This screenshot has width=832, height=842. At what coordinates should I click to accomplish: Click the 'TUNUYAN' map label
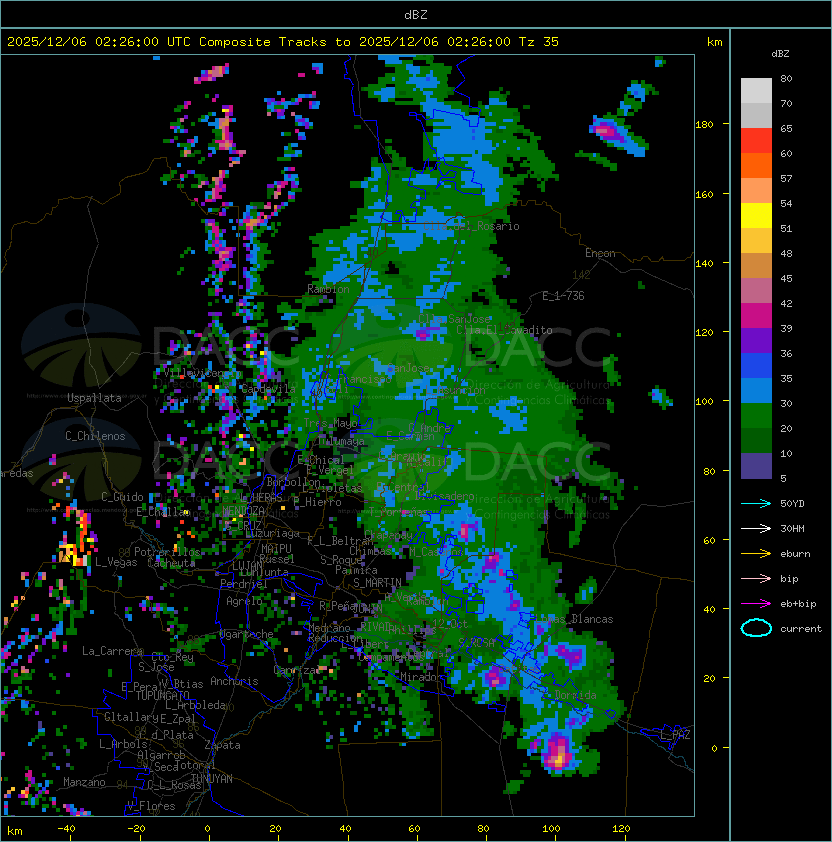coord(212,779)
